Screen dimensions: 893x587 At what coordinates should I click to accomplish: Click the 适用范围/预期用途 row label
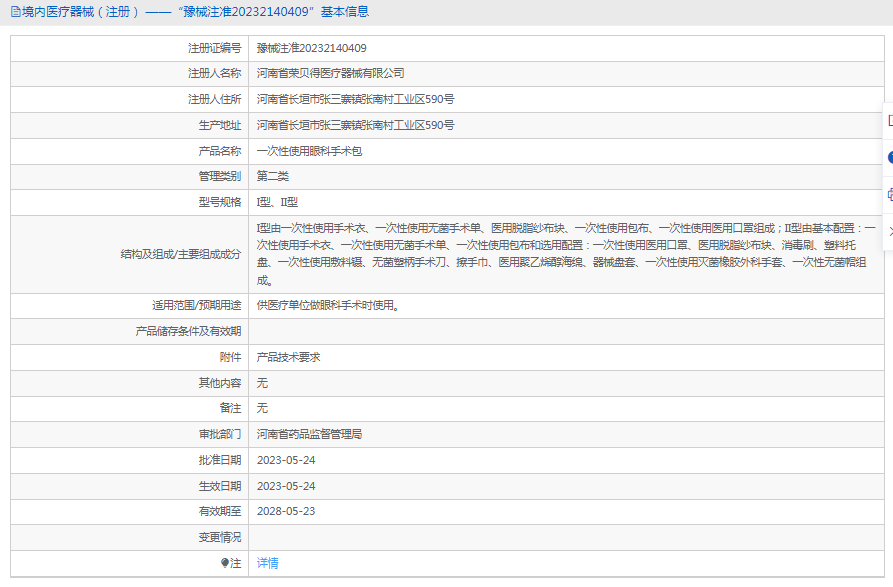pyautogui.click(x=189, y=306)
